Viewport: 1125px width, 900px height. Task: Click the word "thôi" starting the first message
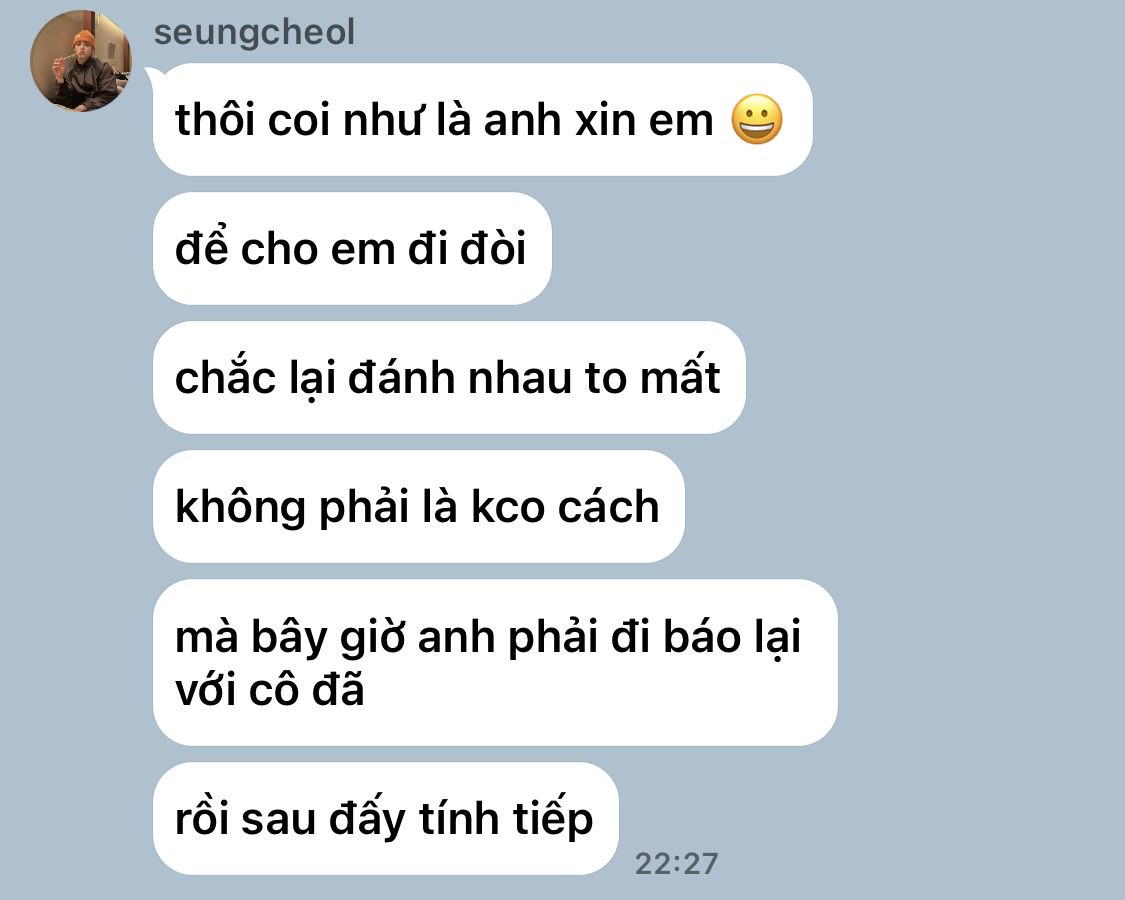[x=215, y=119]
